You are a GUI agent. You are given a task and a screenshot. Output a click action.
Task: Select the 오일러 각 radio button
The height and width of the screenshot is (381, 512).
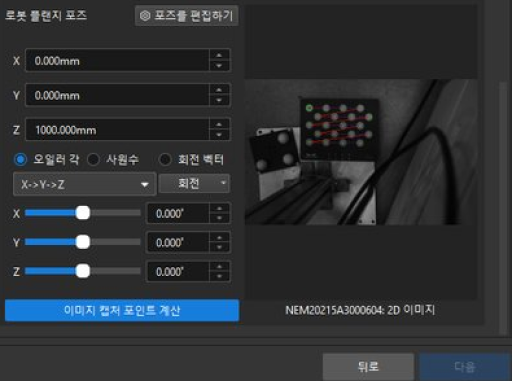tap(20, 160)
